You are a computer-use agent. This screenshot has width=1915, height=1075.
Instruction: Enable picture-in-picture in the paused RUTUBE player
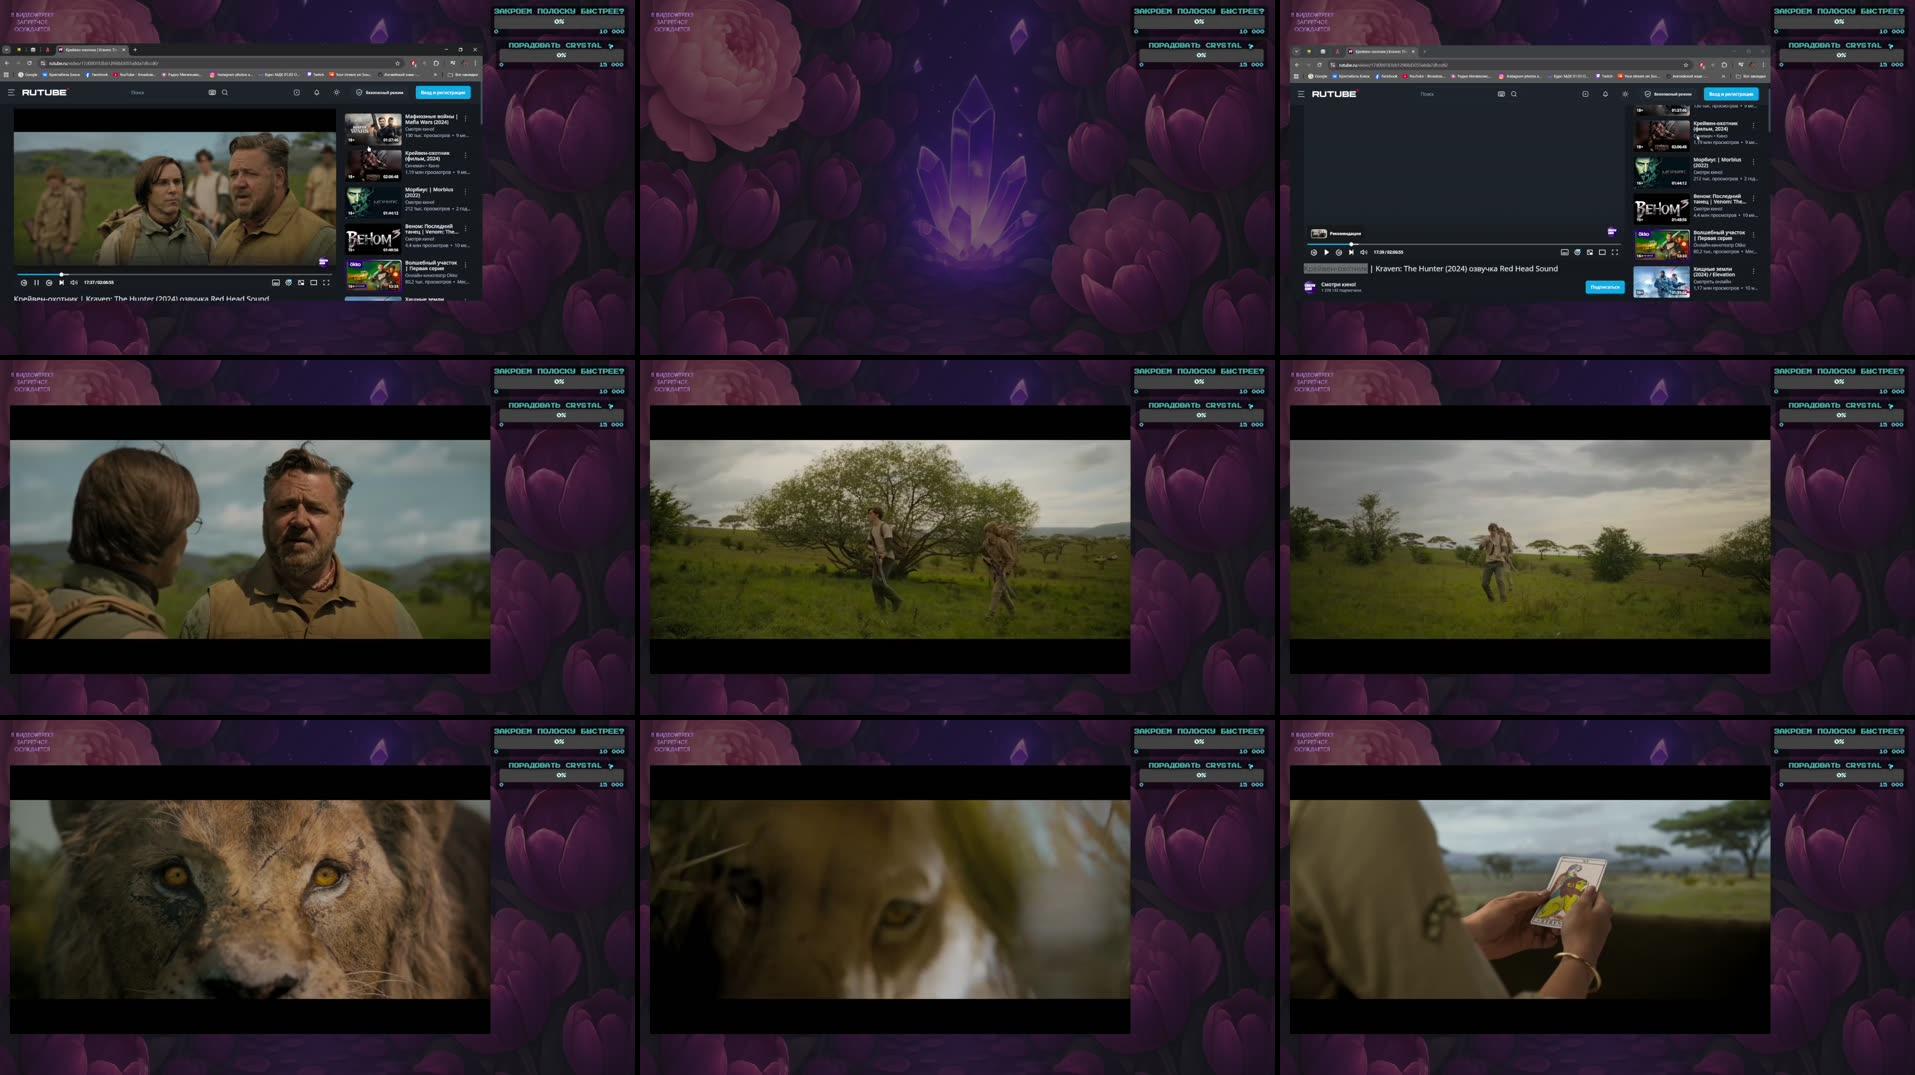1589,252
